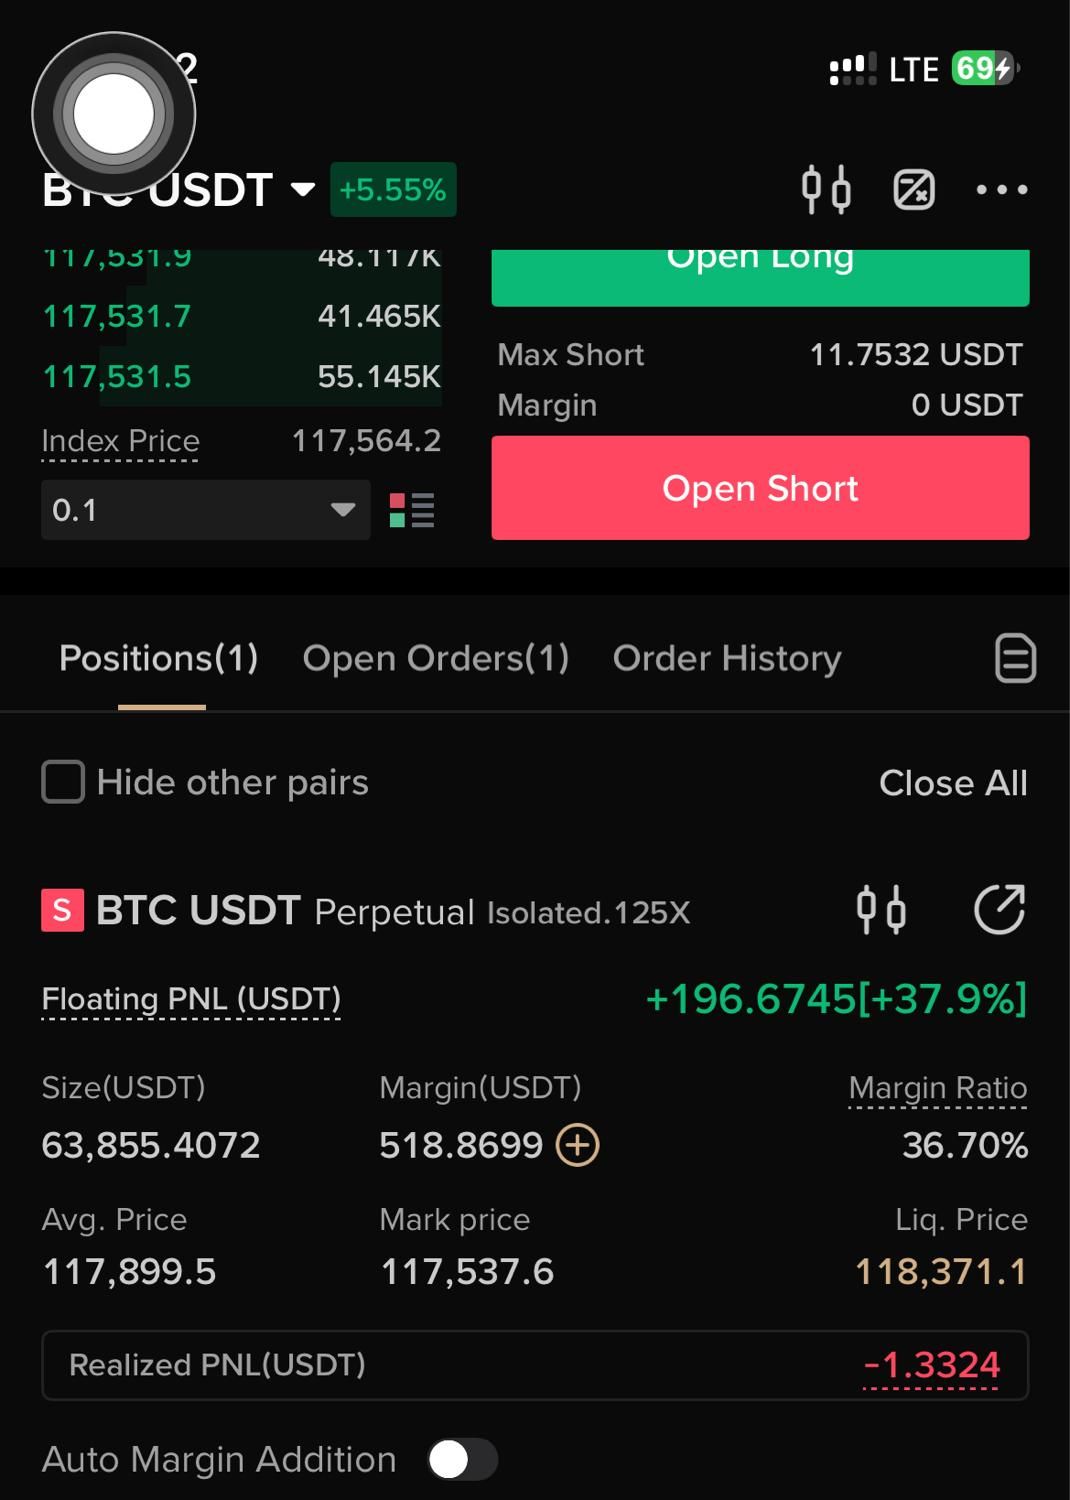The image size is (1070, 1500).
Task: Share the BTC USDT position
Action: pos(1000,910)
